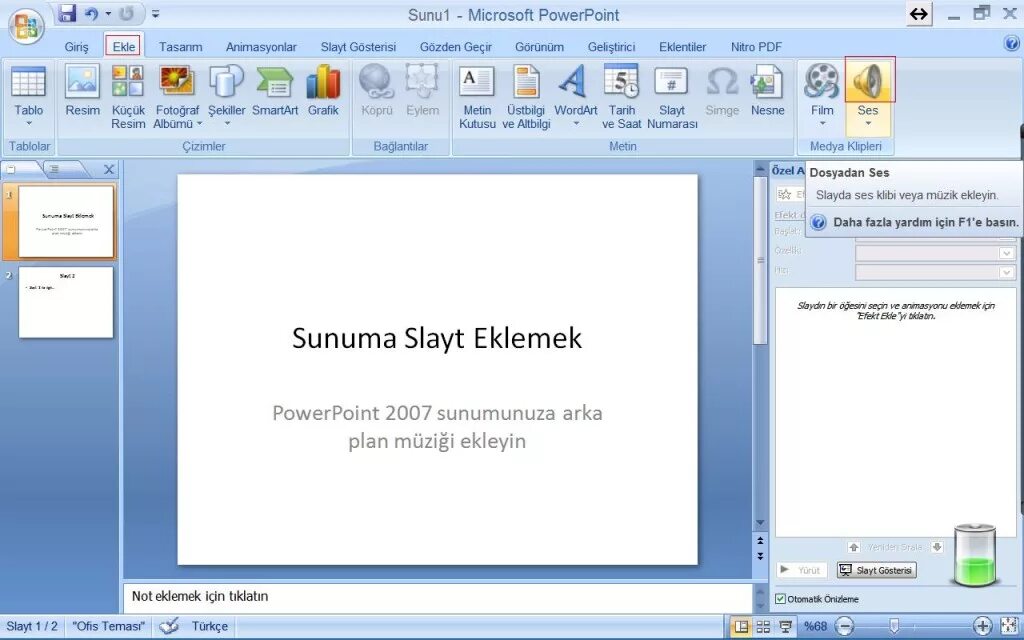
Task: Insert Slayt Numarası
Action: pos(672,97)
